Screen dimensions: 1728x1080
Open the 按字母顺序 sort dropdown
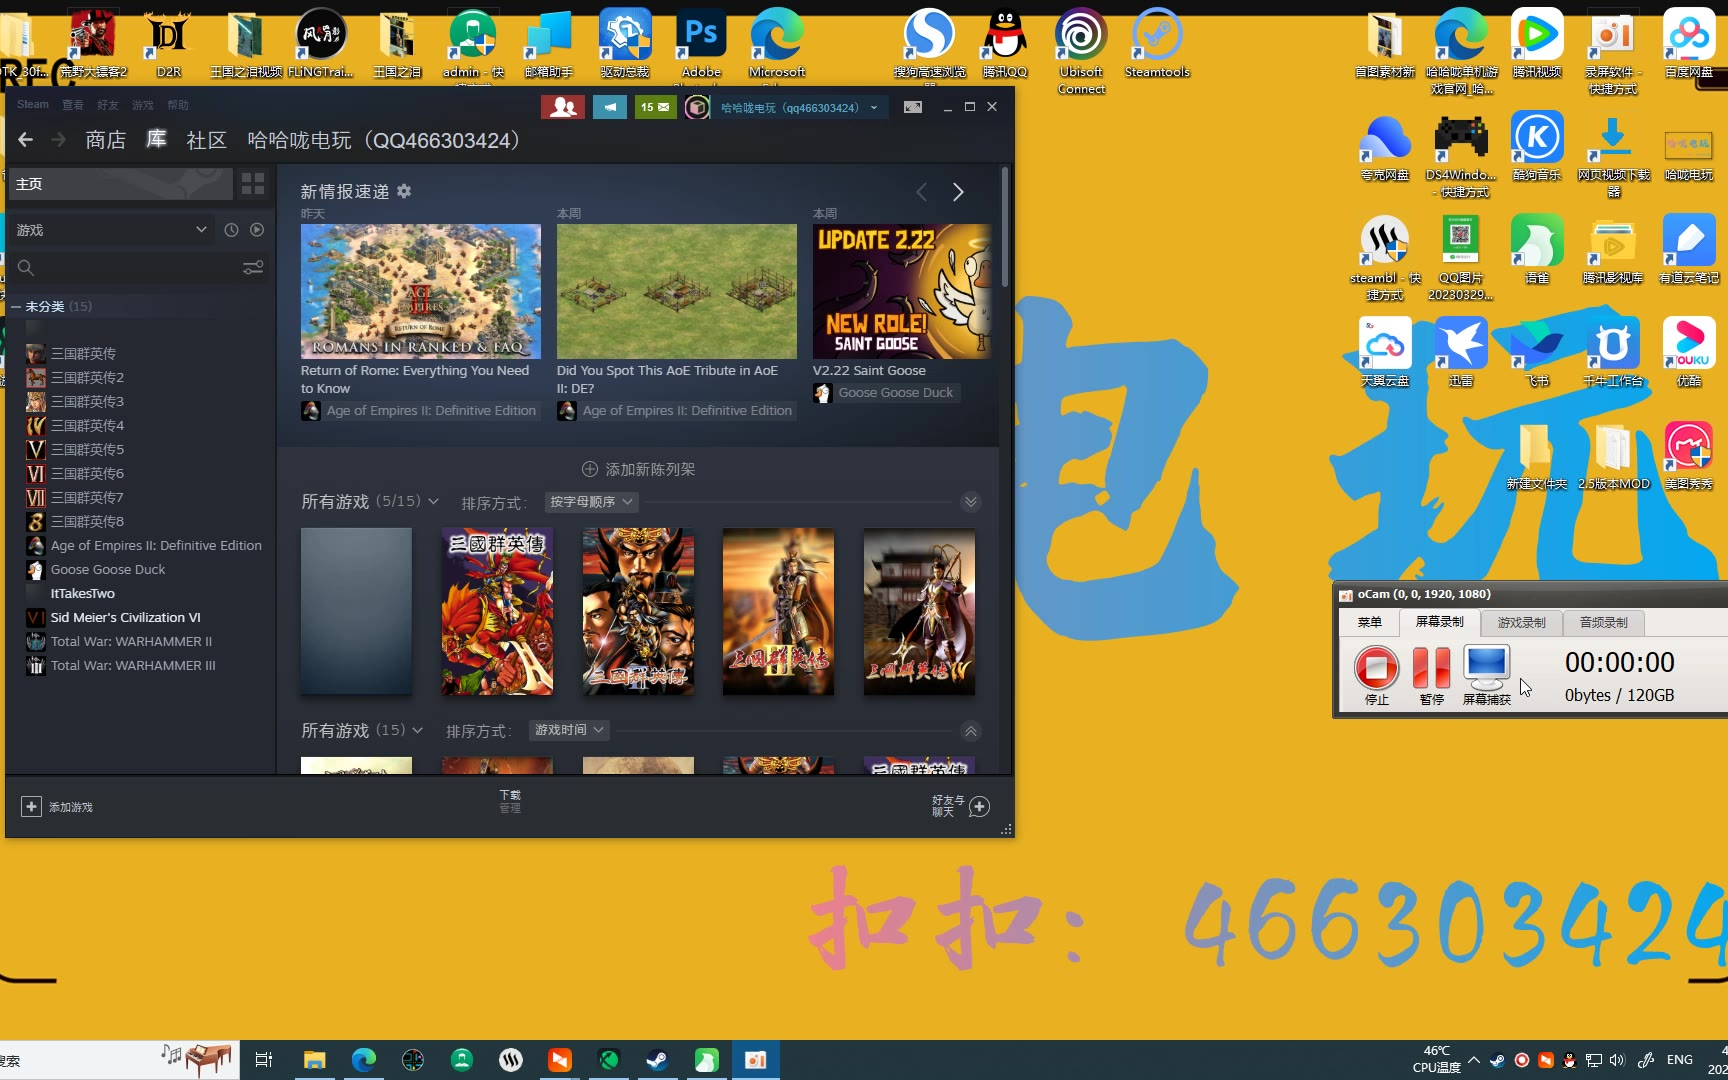coord(591,502)
